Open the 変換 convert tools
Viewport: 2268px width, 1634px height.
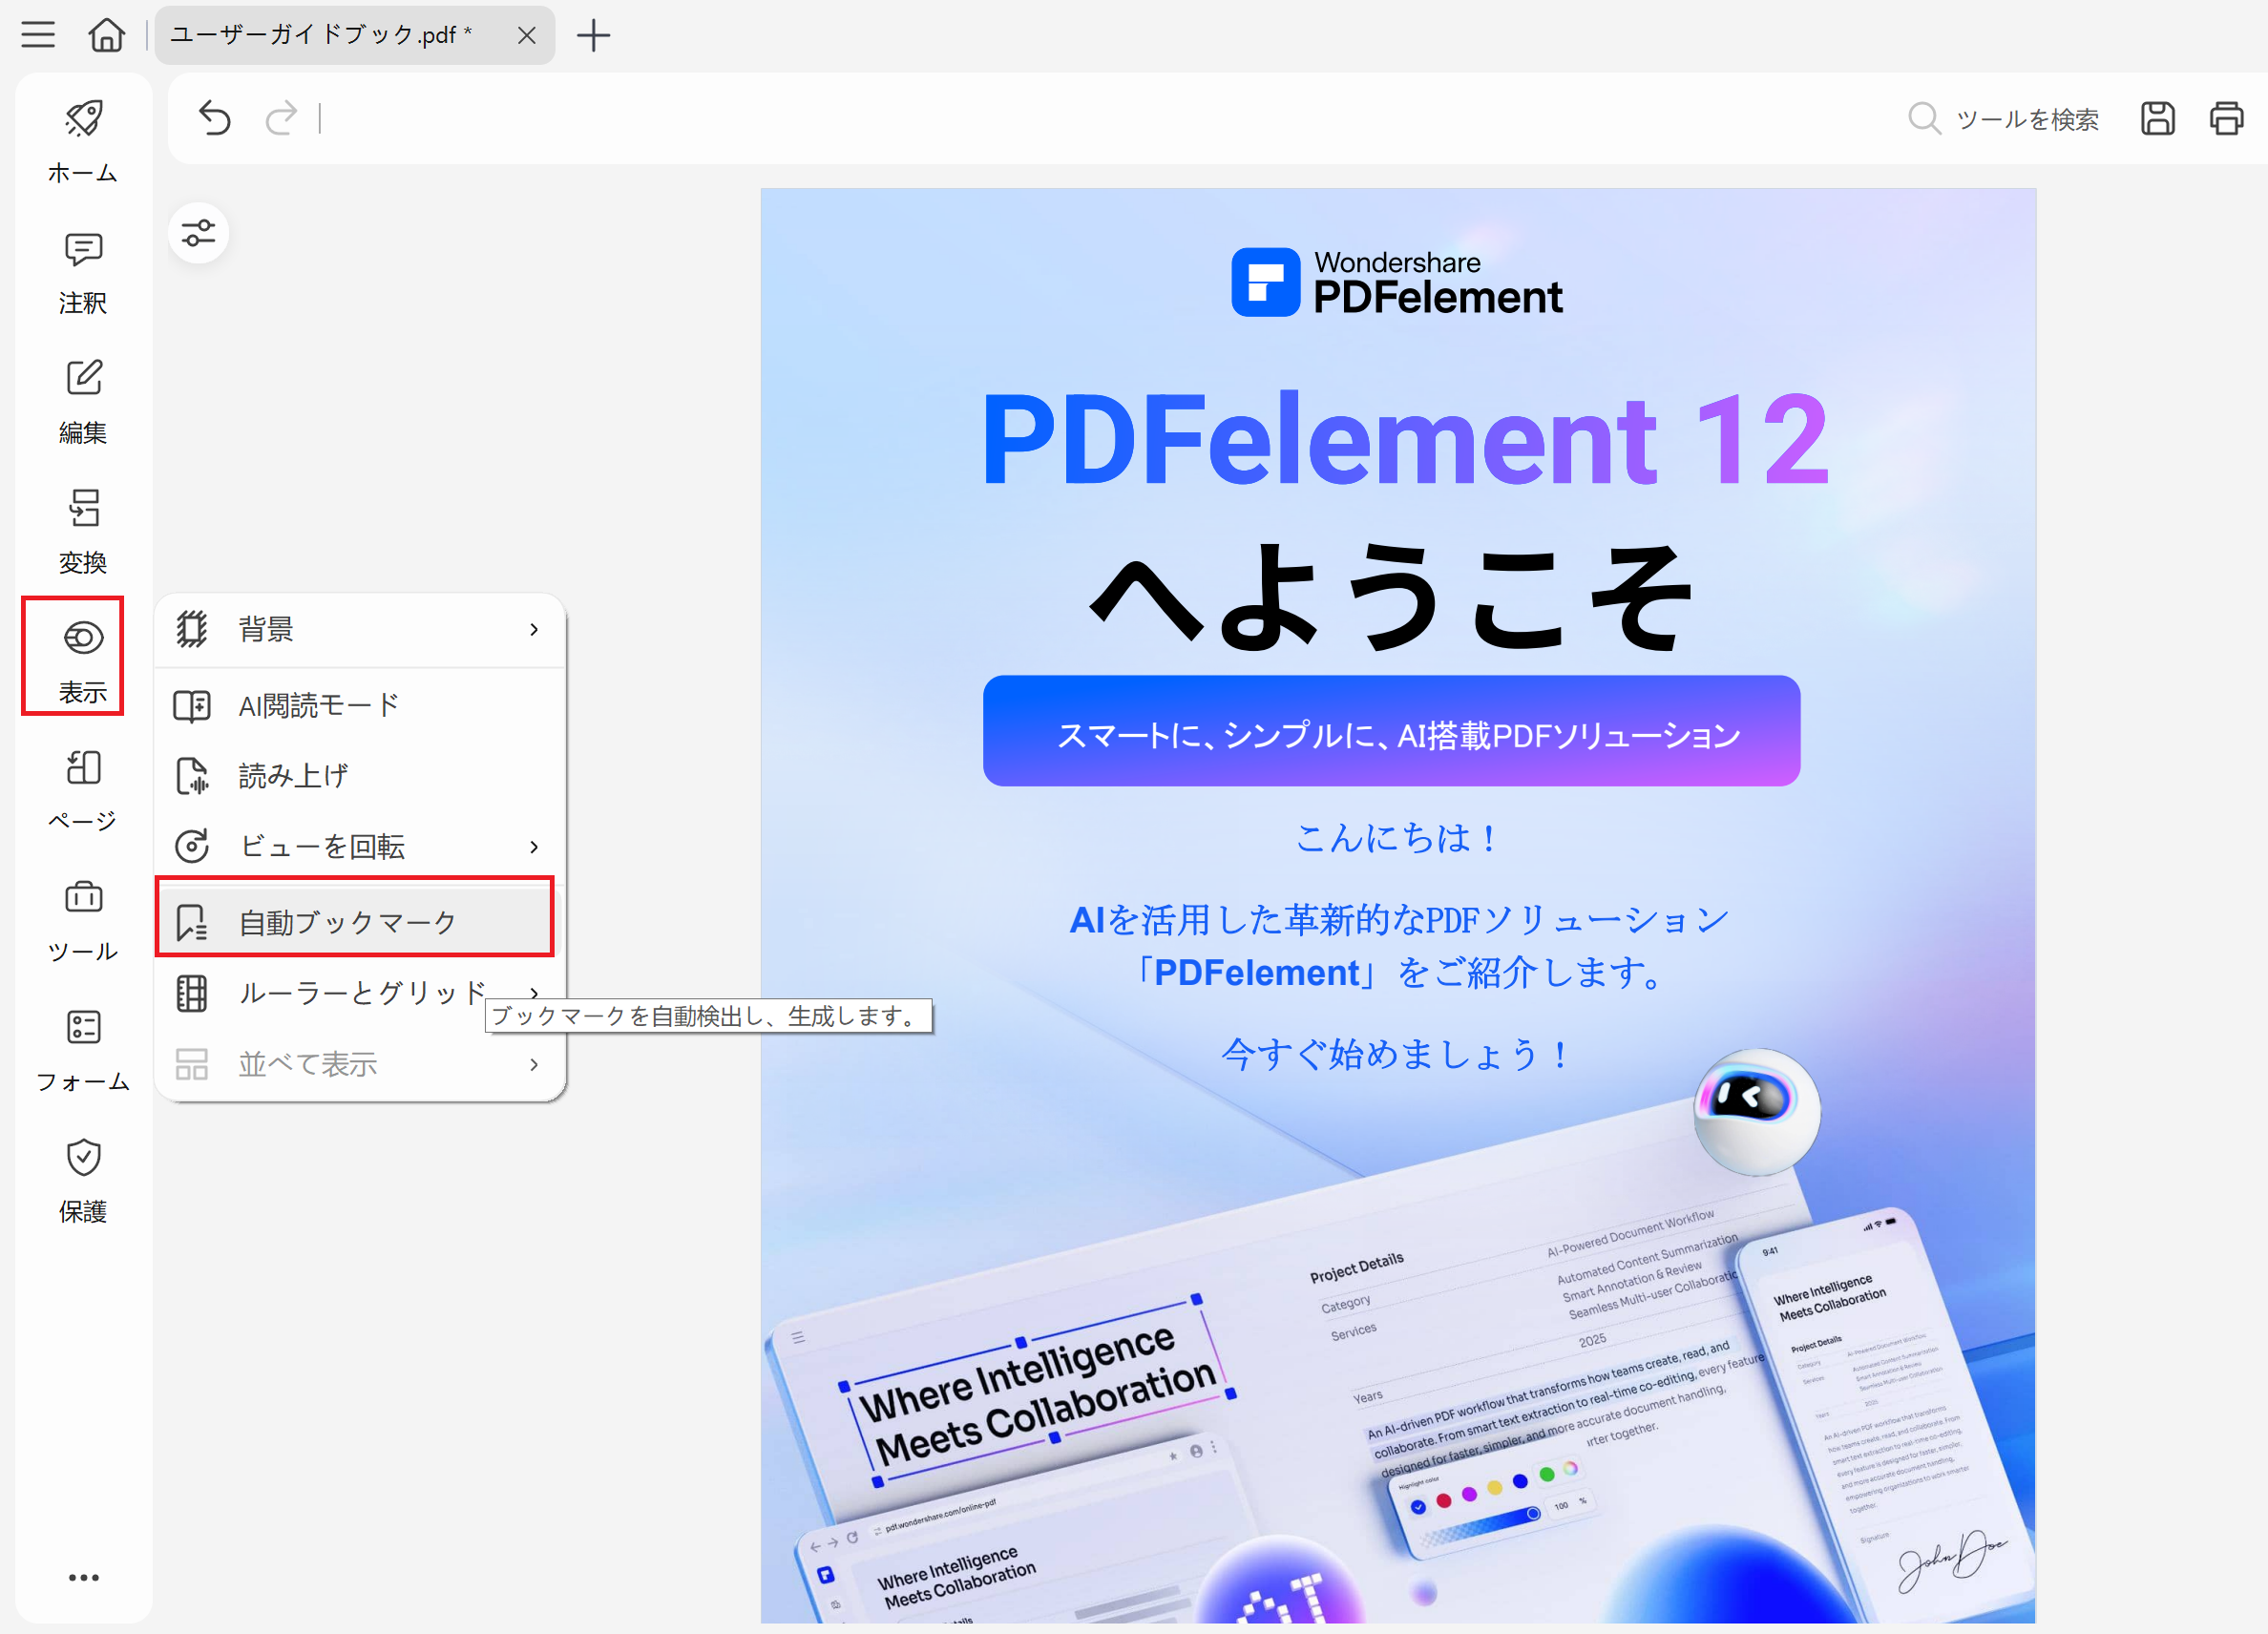coord(83,532)
